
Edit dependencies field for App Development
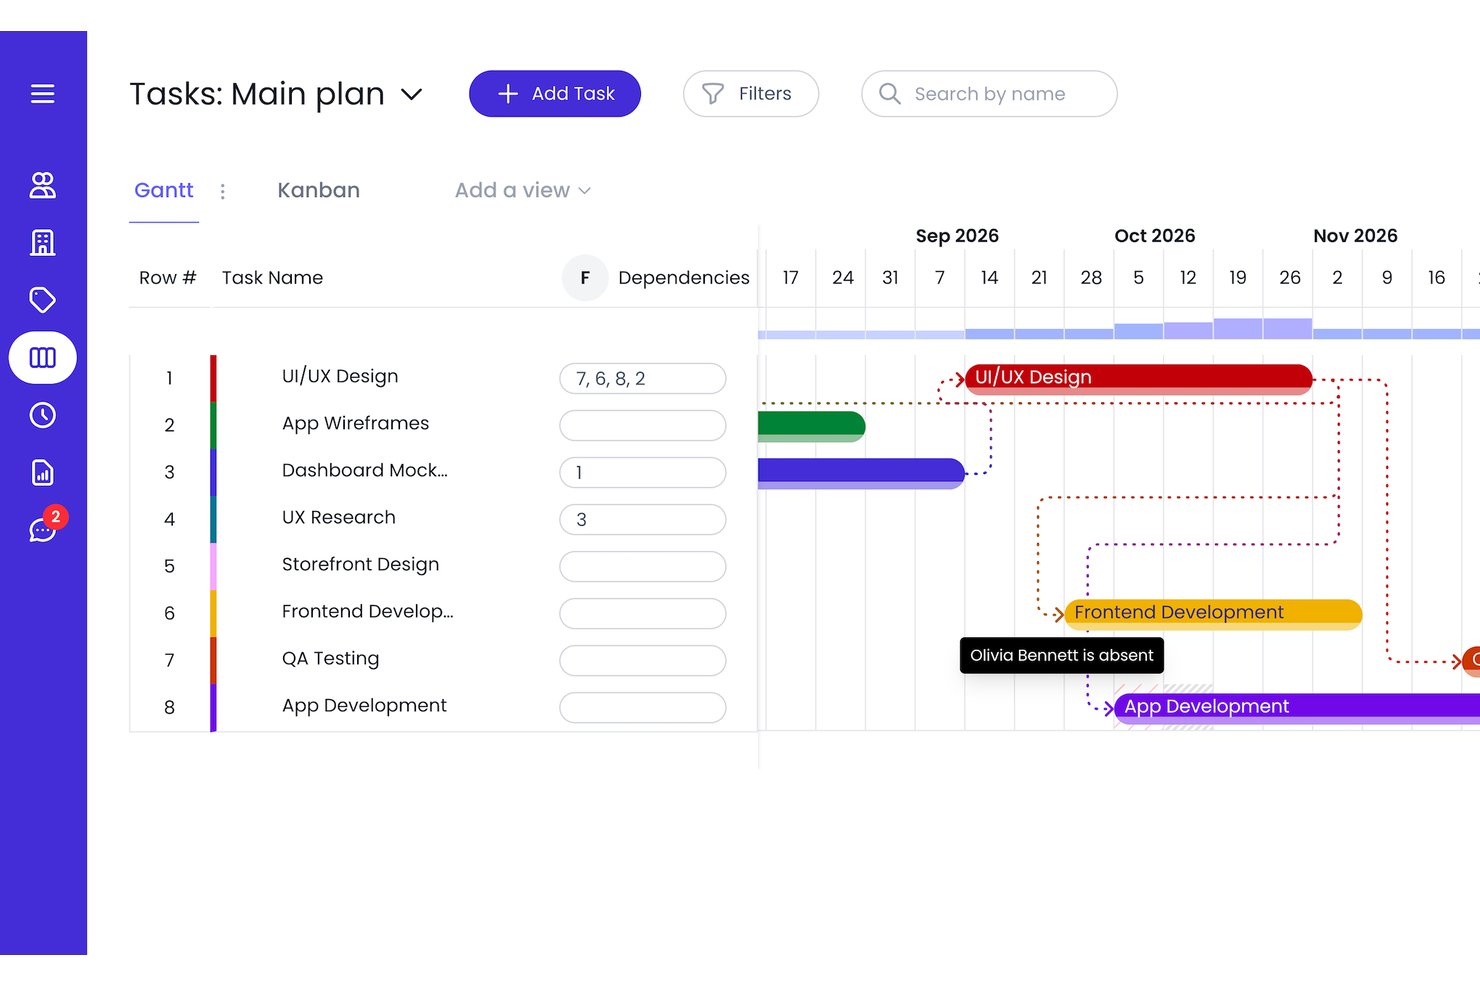pyautogui.click(x=643, y=708)
